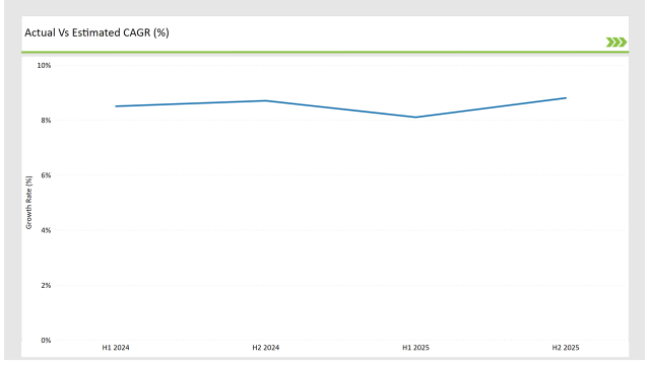Viewport: 650px width, 365px height.
Task: Click the green triple-chevron arrow icon
Action: click(x=616, y=42)
